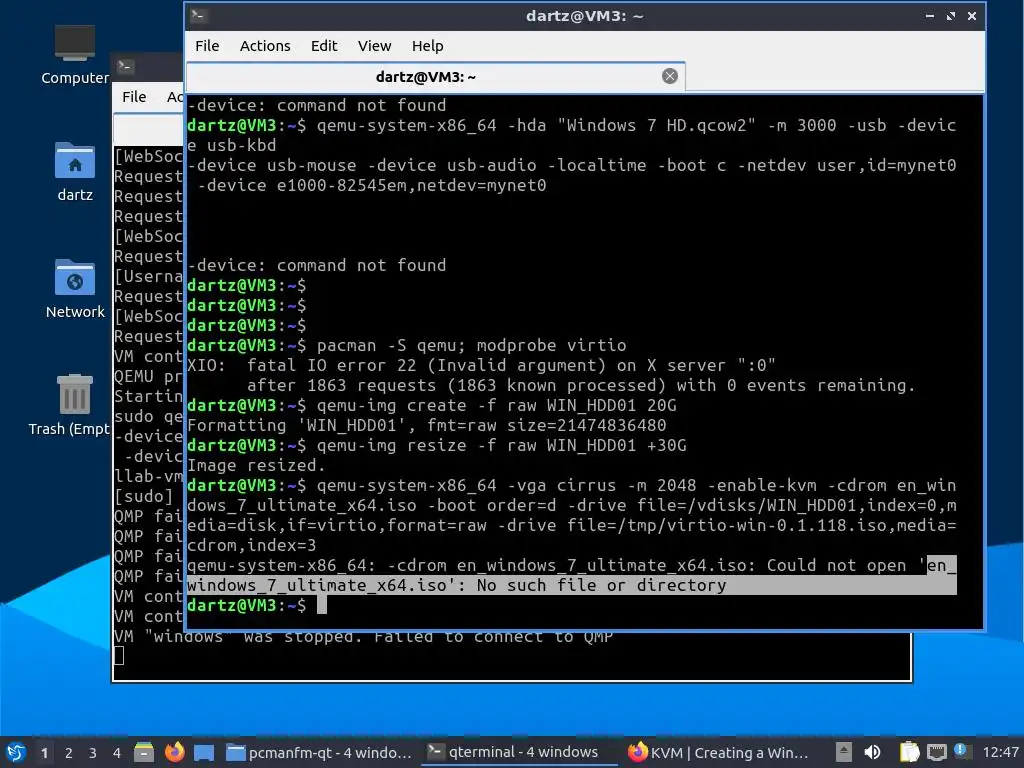This screenshot has height=768, width=1024.
Task: Activate qterminal taskbar group
Action: click(519, 752)
